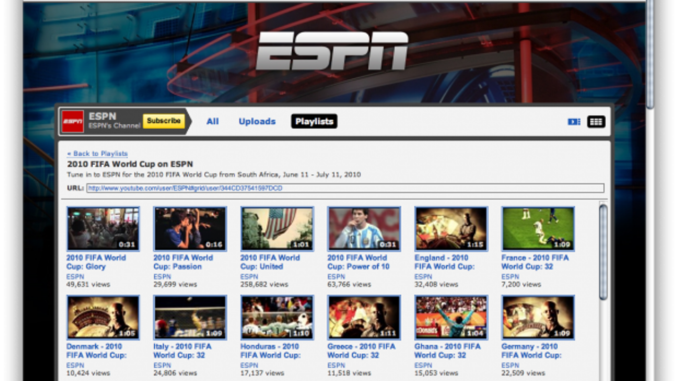Viewport: 678px width, 381px height.
Task: Click title link 2010 FIFA World Cup: United
Action: [270, 262]
